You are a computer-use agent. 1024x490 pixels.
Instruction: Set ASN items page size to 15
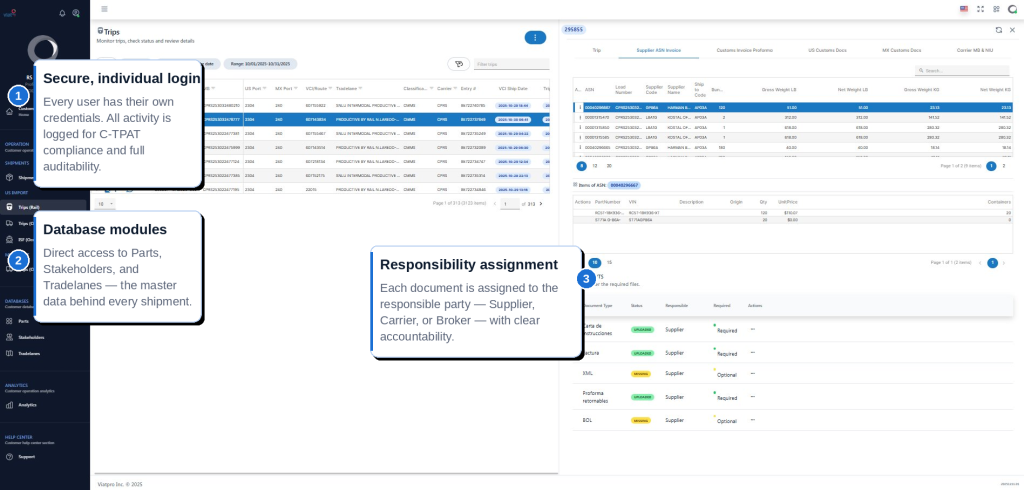coord(609,263)
